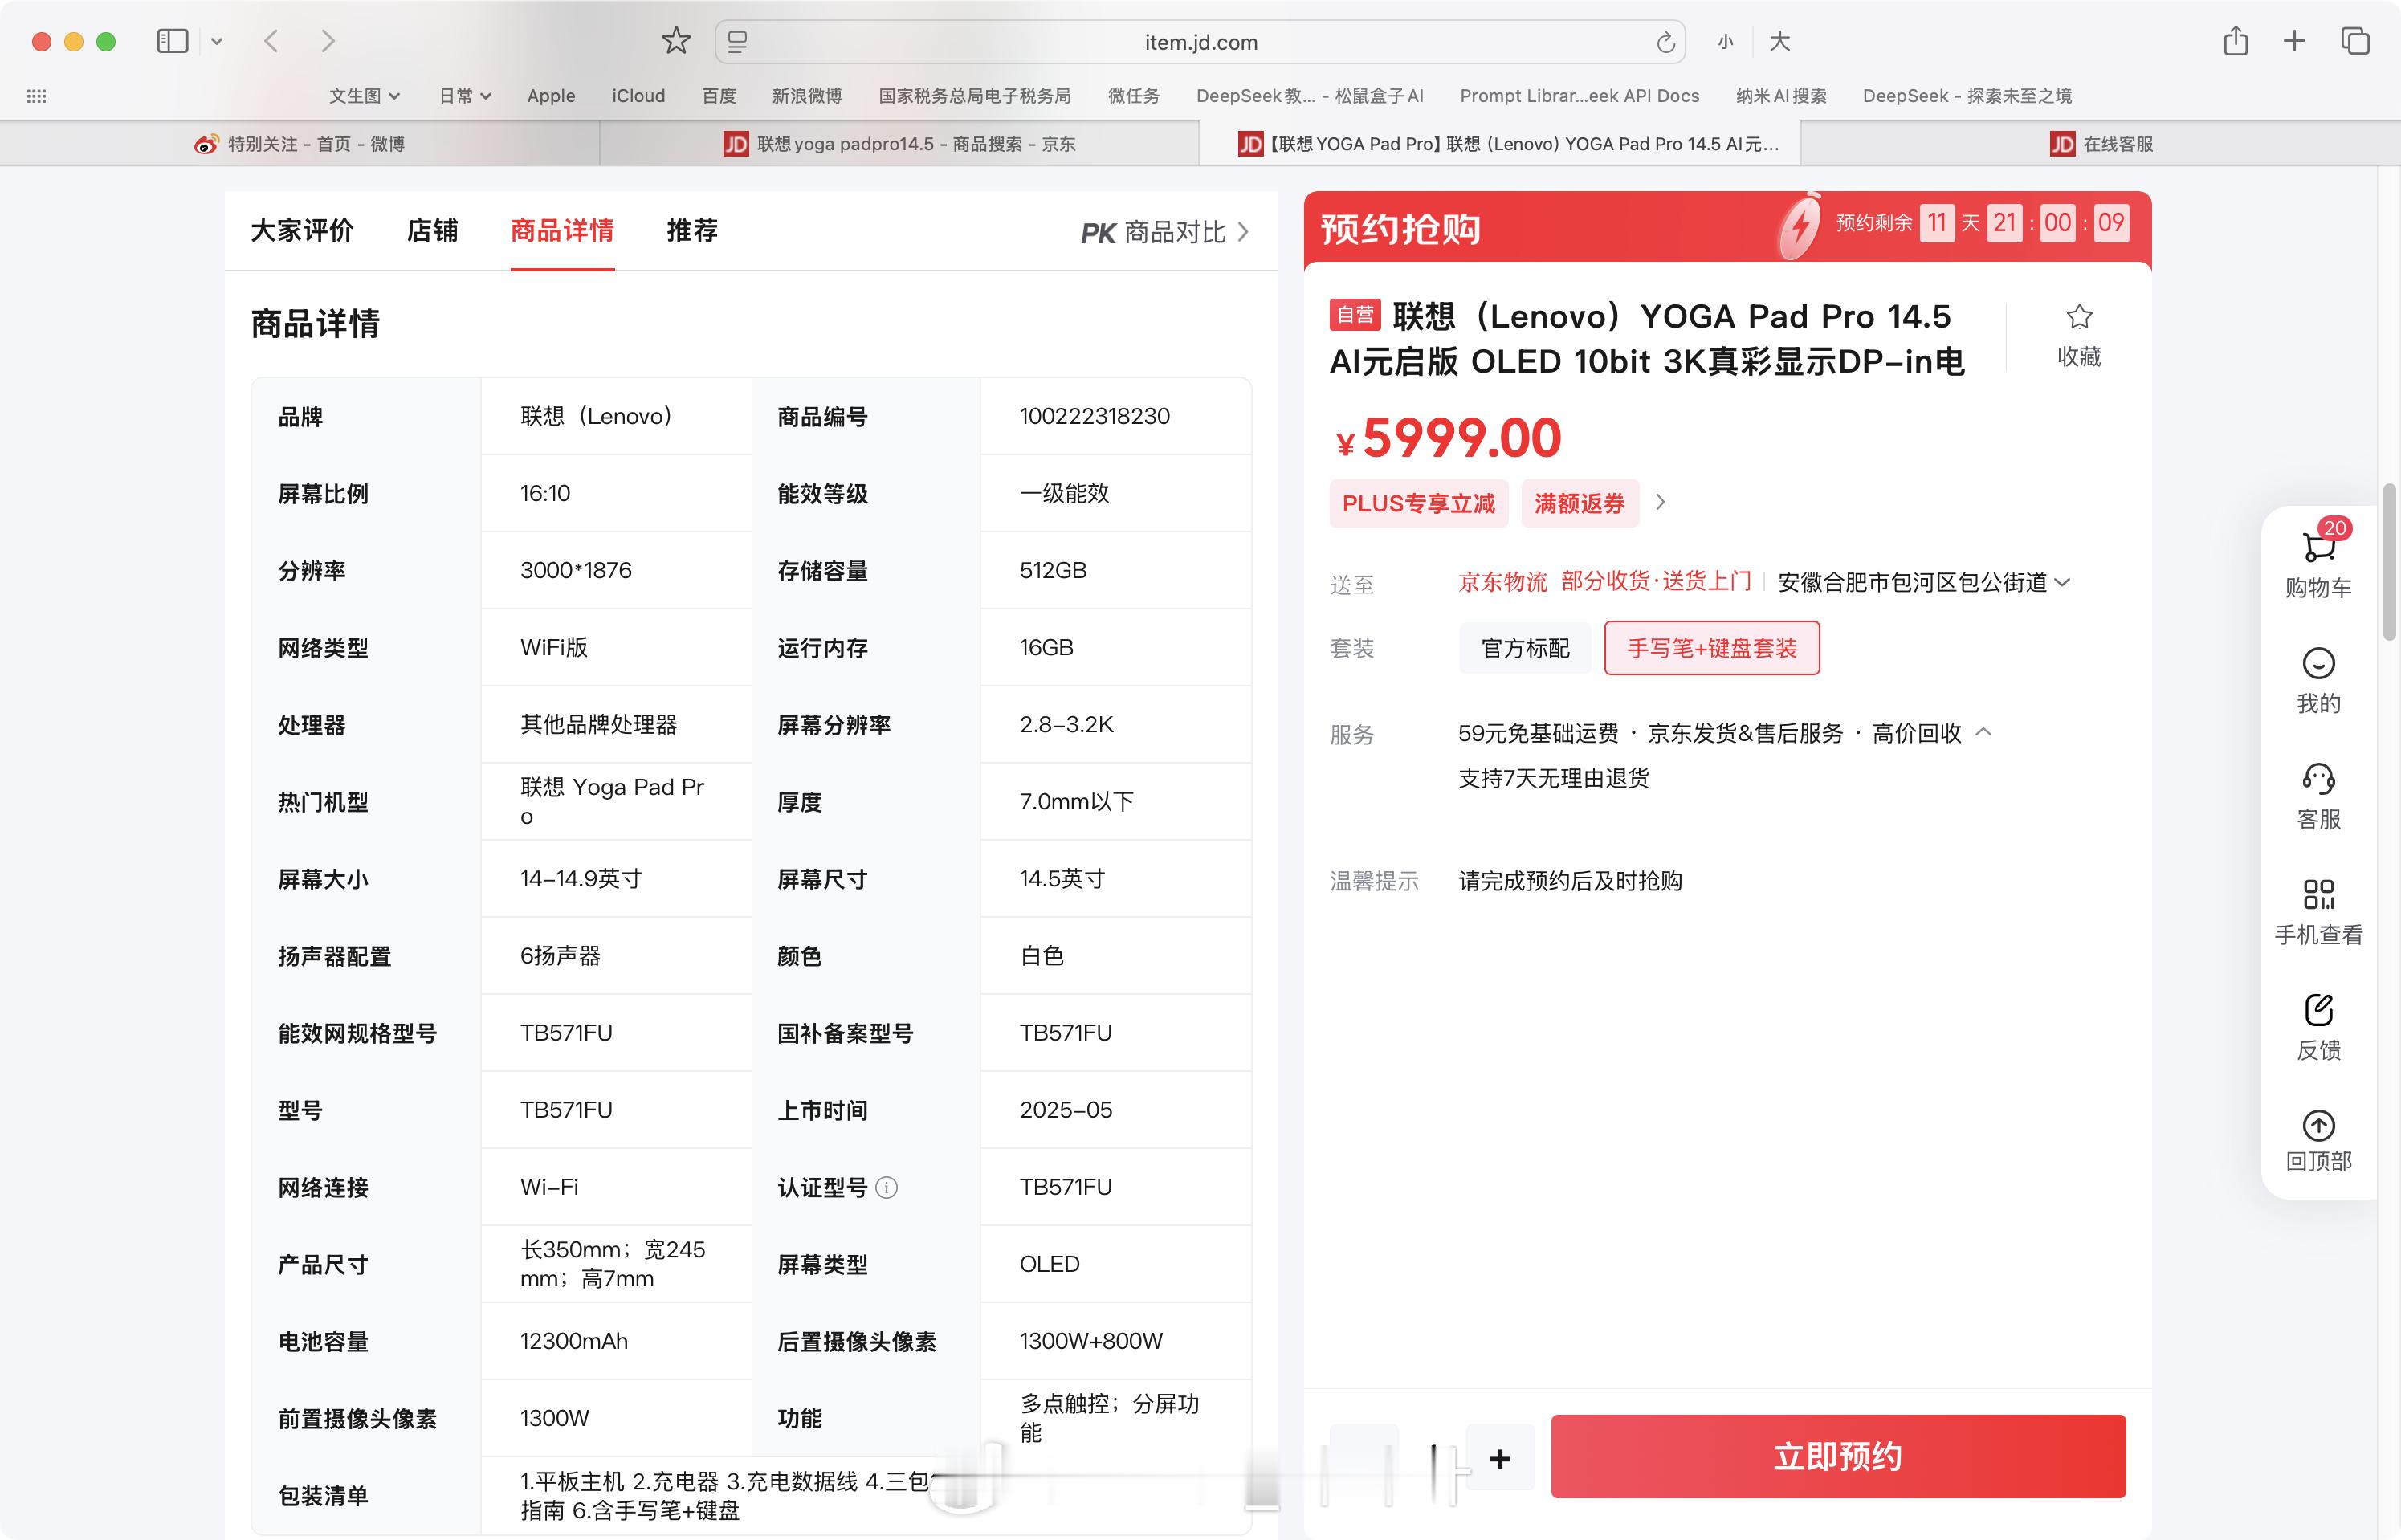Select the 商品详情 section tab
This screenshot has width=2401, height=1540.
(x=562, y=231)
